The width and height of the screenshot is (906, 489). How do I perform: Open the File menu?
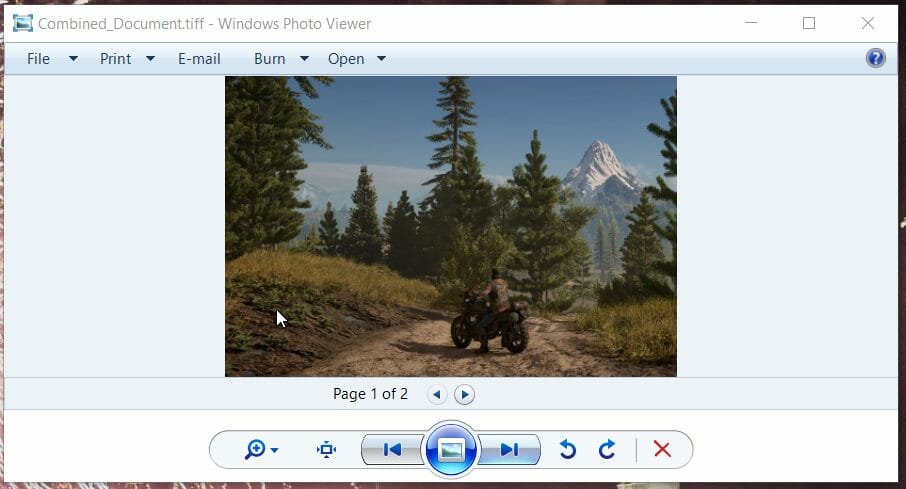tap(38, 59)
